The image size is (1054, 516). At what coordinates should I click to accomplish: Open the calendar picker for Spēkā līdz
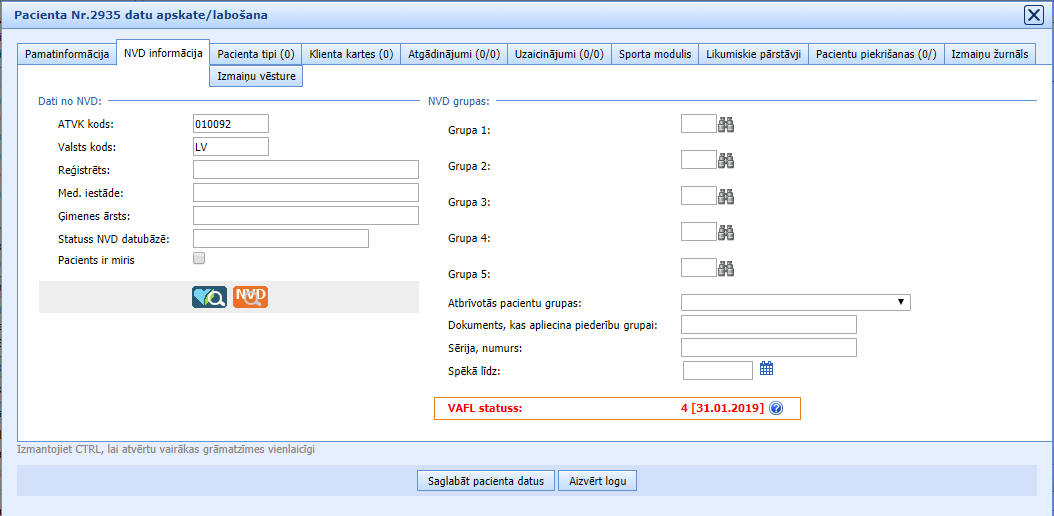tap(767, 369)
